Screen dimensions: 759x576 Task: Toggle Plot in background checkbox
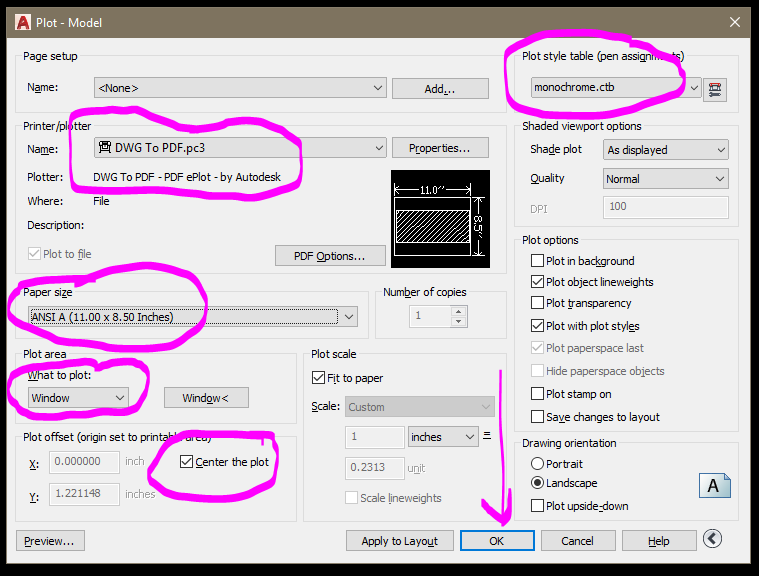[537, 261]
